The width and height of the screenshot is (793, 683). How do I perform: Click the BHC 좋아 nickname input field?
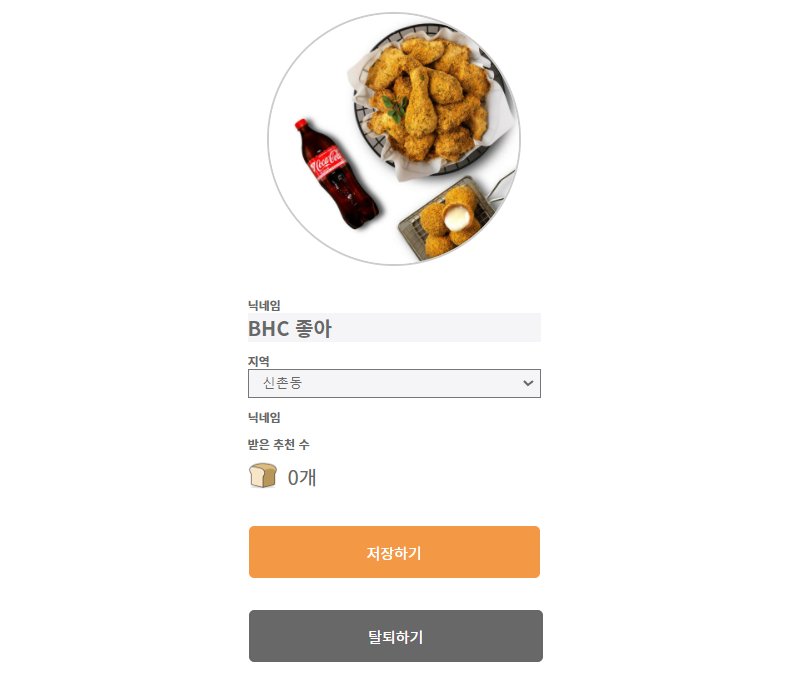(x=394, y=328)
